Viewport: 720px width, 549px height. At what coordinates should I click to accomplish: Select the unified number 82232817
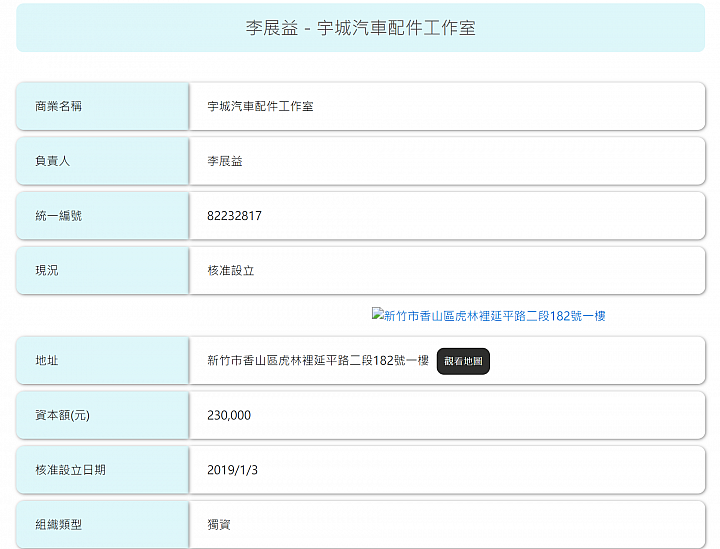[x=234, y=216]
